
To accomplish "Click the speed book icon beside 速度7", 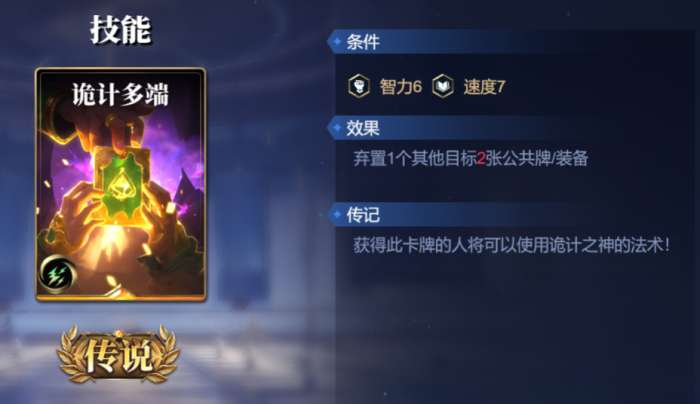I will coord(443,86).
